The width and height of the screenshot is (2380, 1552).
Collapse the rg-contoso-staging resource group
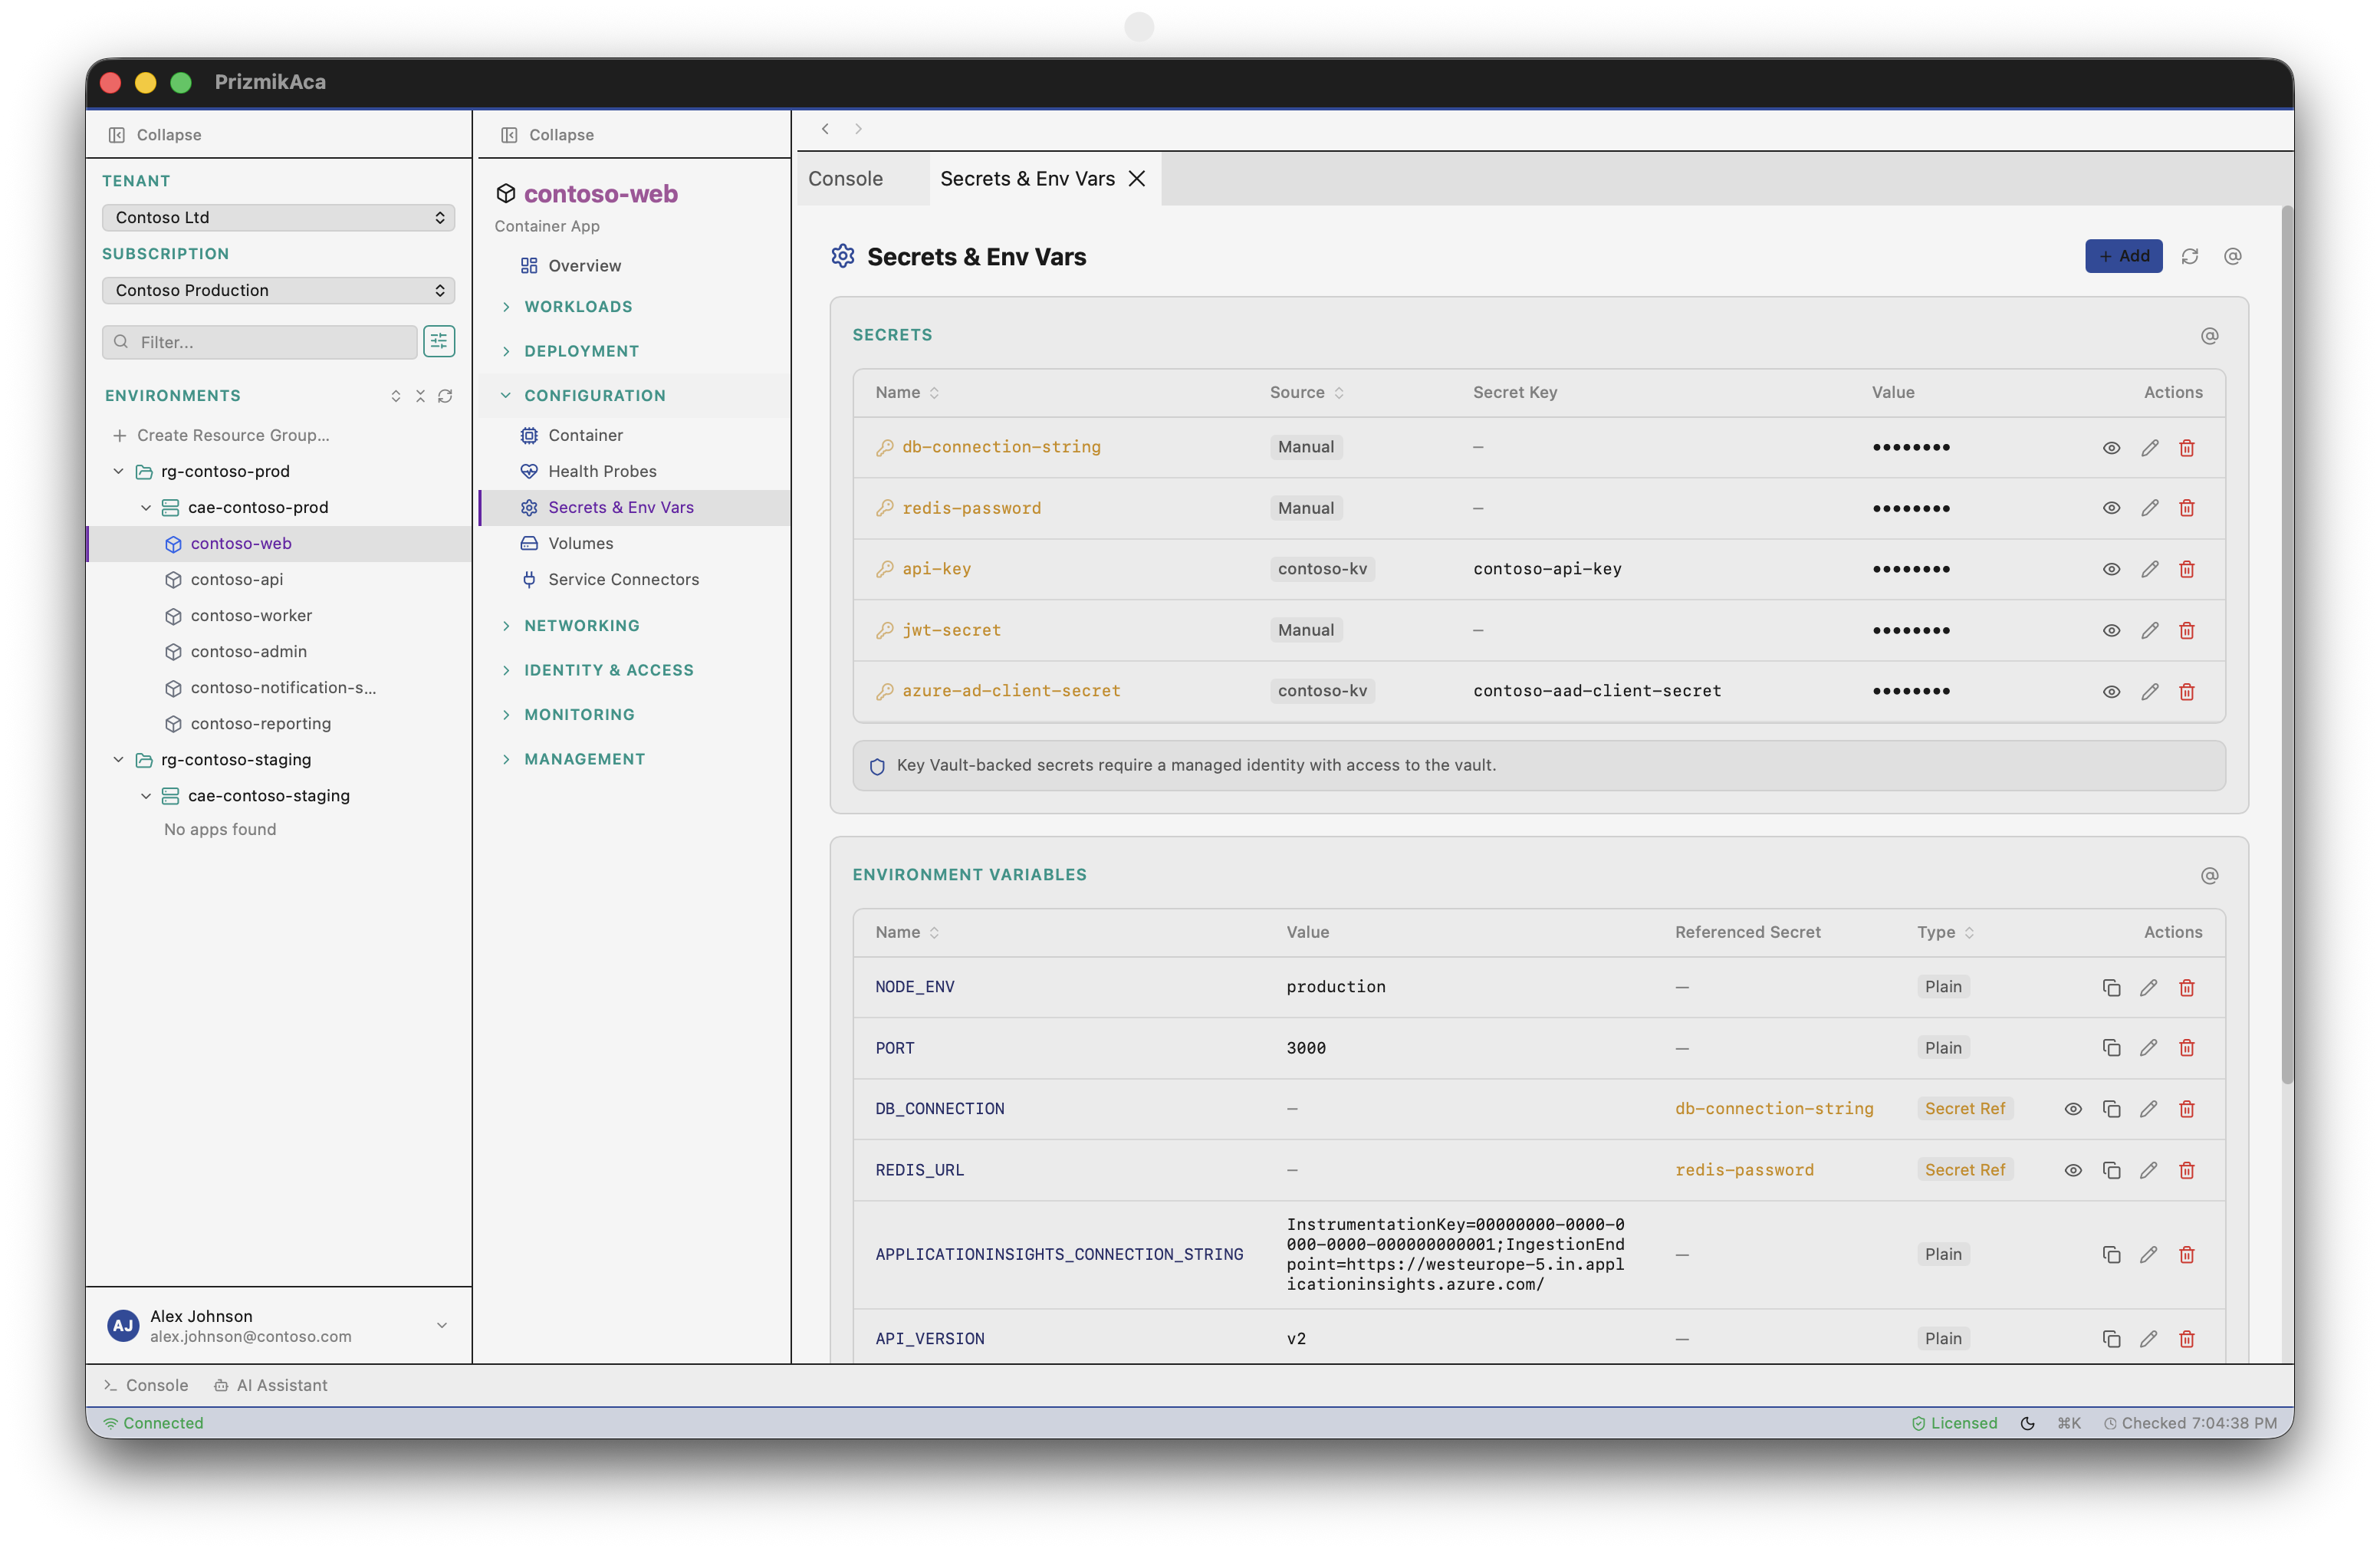[118, 759]
